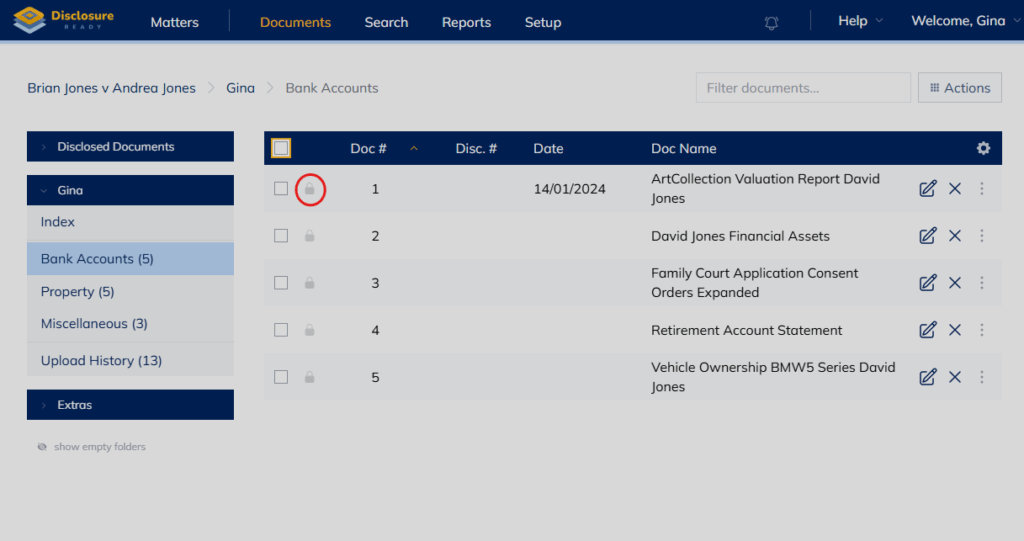Check the box for David Jones Financial Assets

tap(281, 236)
